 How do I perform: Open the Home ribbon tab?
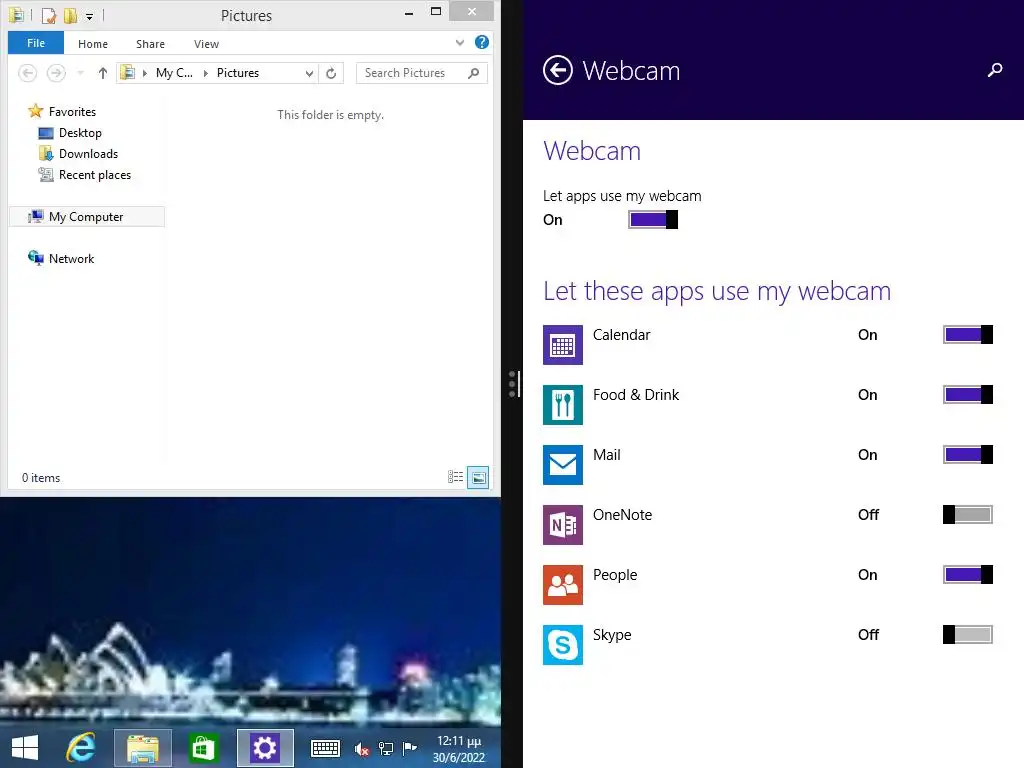(x=93, y=44)
